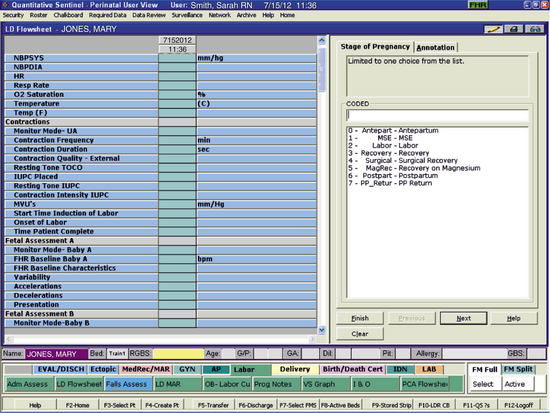The image size is (550, 413).
Task: Select '3 - Recovery - Recovery' list entry
Action: click(x=389, y=153)
